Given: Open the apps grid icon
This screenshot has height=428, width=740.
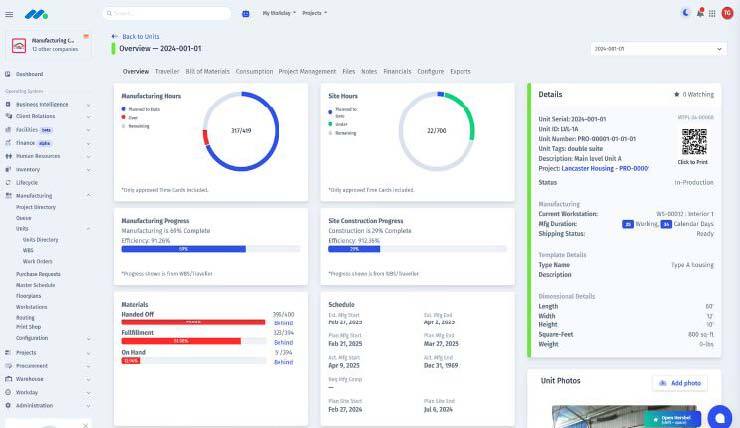Looking at the screenshot, I should (711, 13).
